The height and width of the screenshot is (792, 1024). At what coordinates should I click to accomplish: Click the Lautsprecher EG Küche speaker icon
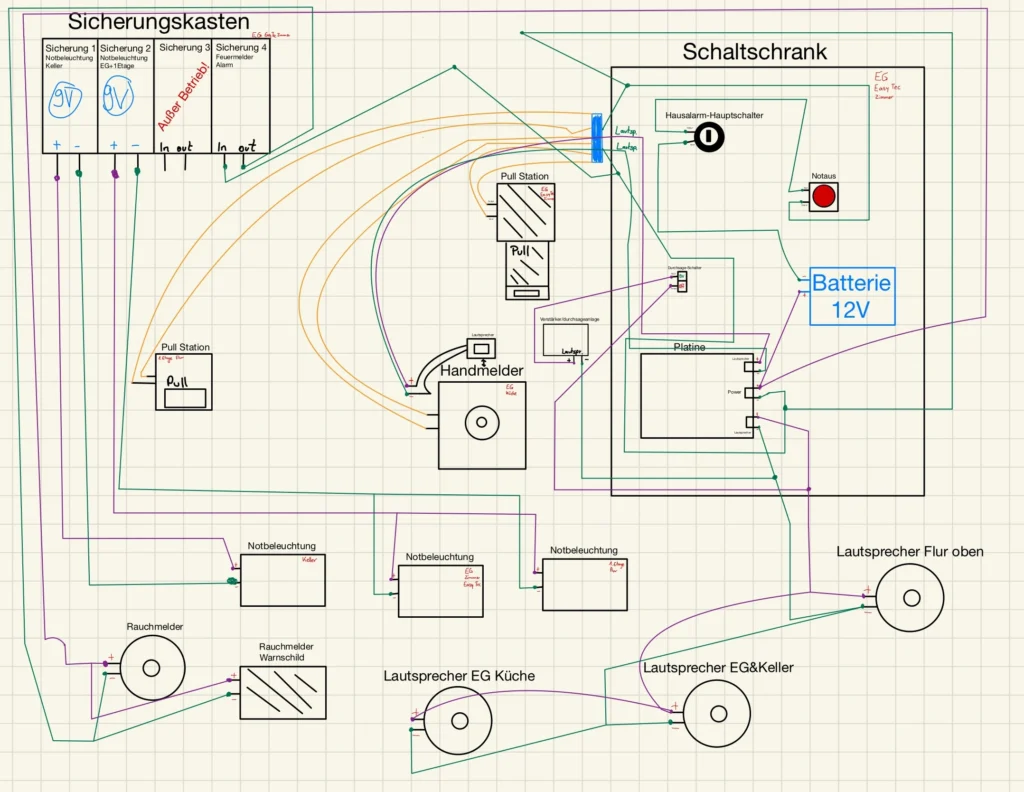[x=460, y=722]
